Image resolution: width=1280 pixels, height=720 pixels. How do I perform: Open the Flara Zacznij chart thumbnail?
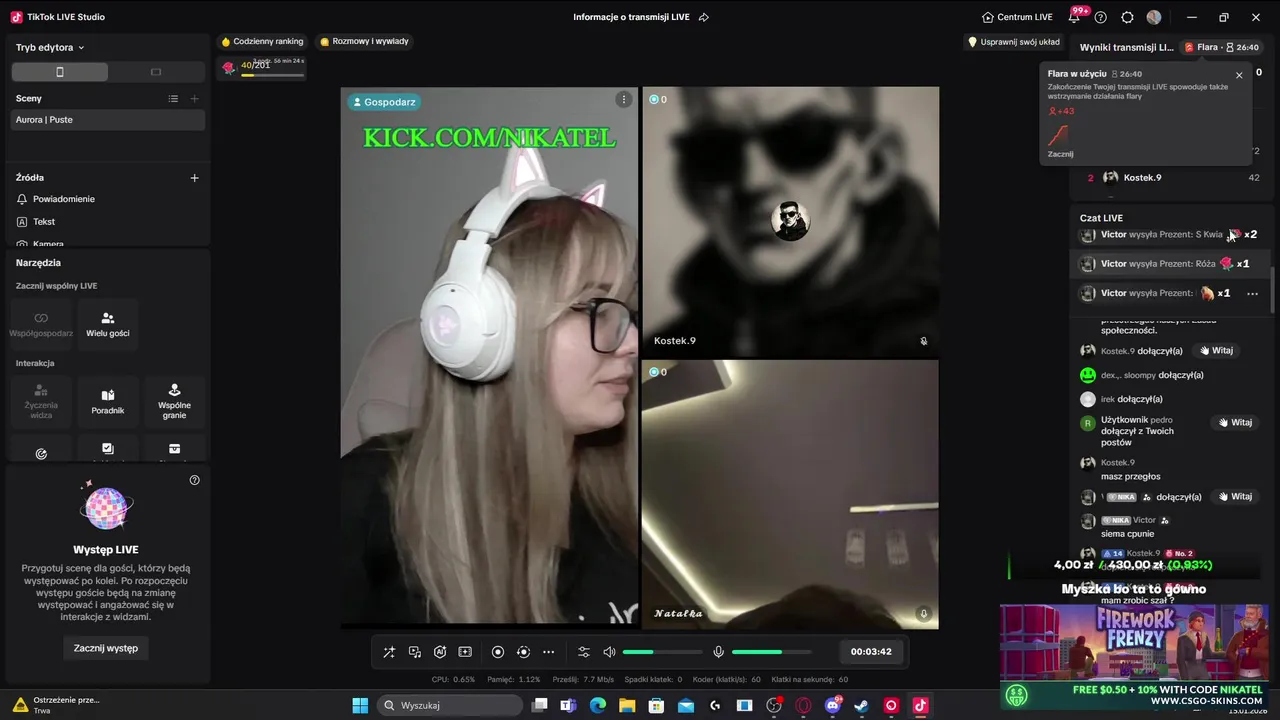click(x=1058, y=135)
